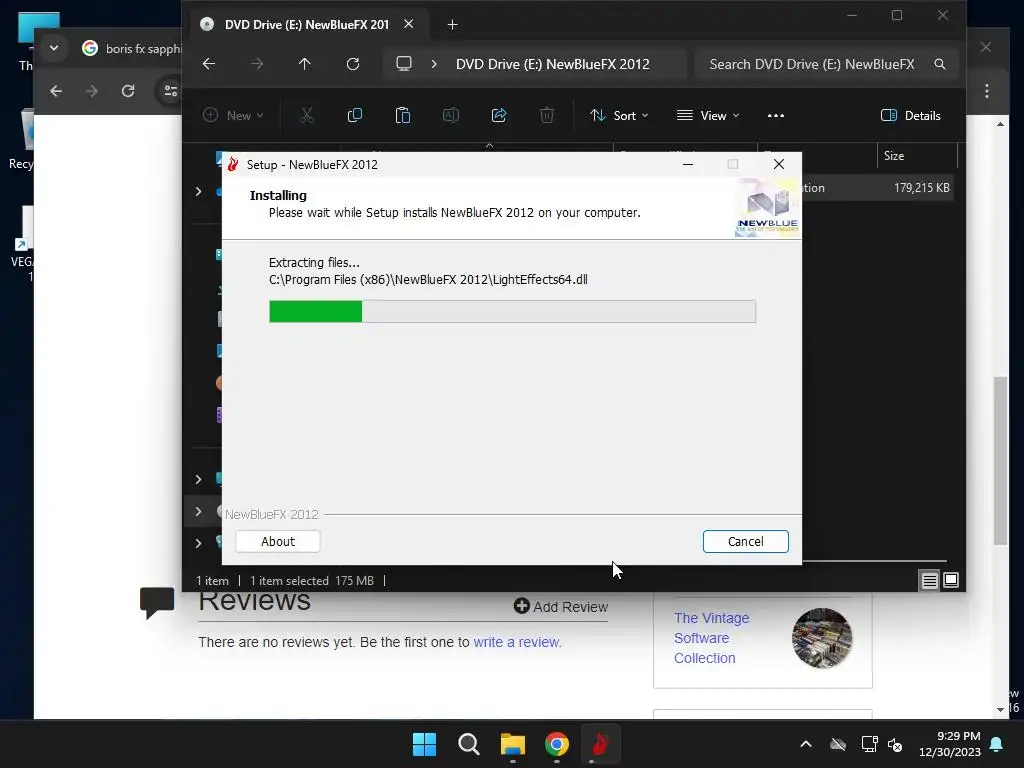Expand the first navigation pane tree chevron
This screenshot has height=768, width=1024.
tap(199, 192)
